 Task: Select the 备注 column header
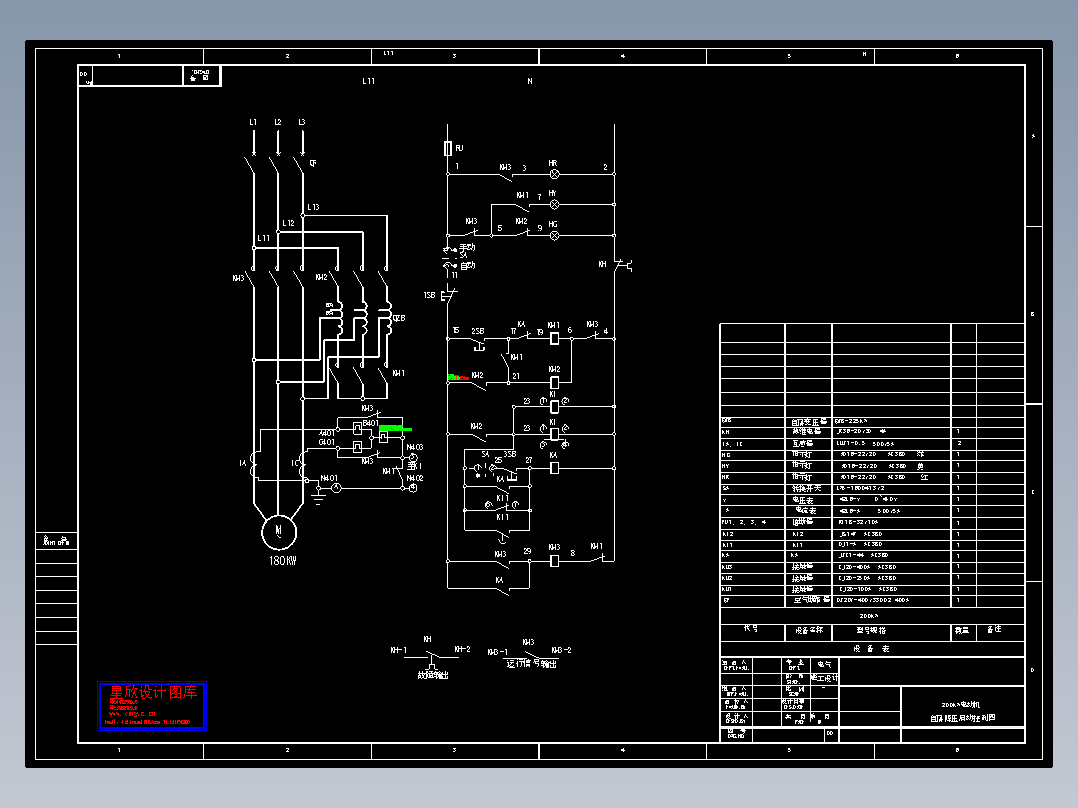pos(994,629)
